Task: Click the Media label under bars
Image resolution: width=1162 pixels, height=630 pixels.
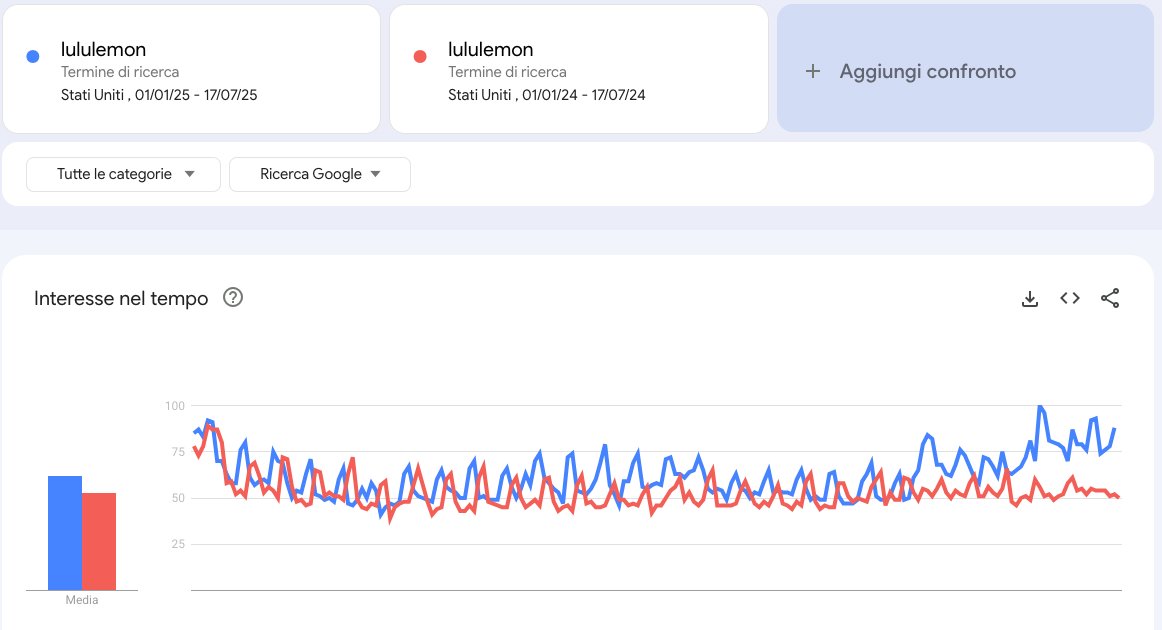Action: [x=82, y=600]
